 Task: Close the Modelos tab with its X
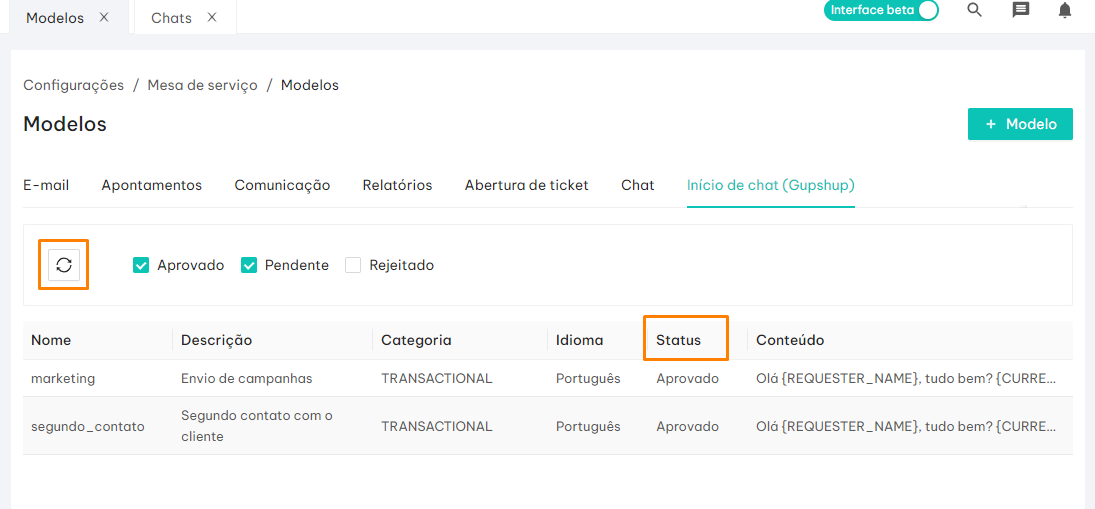coord(104,17)
